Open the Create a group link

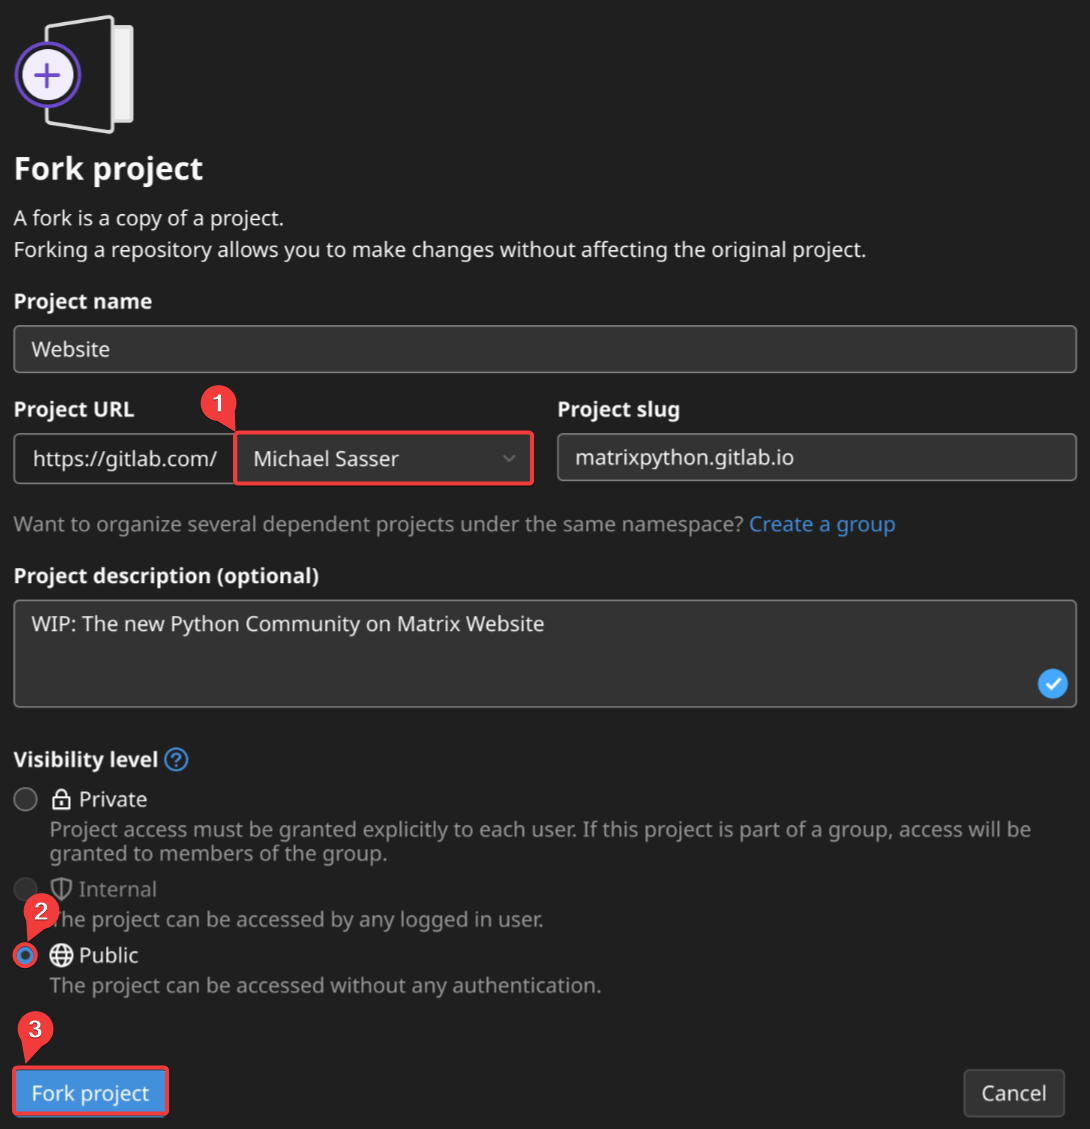click(x=822, y=524)
